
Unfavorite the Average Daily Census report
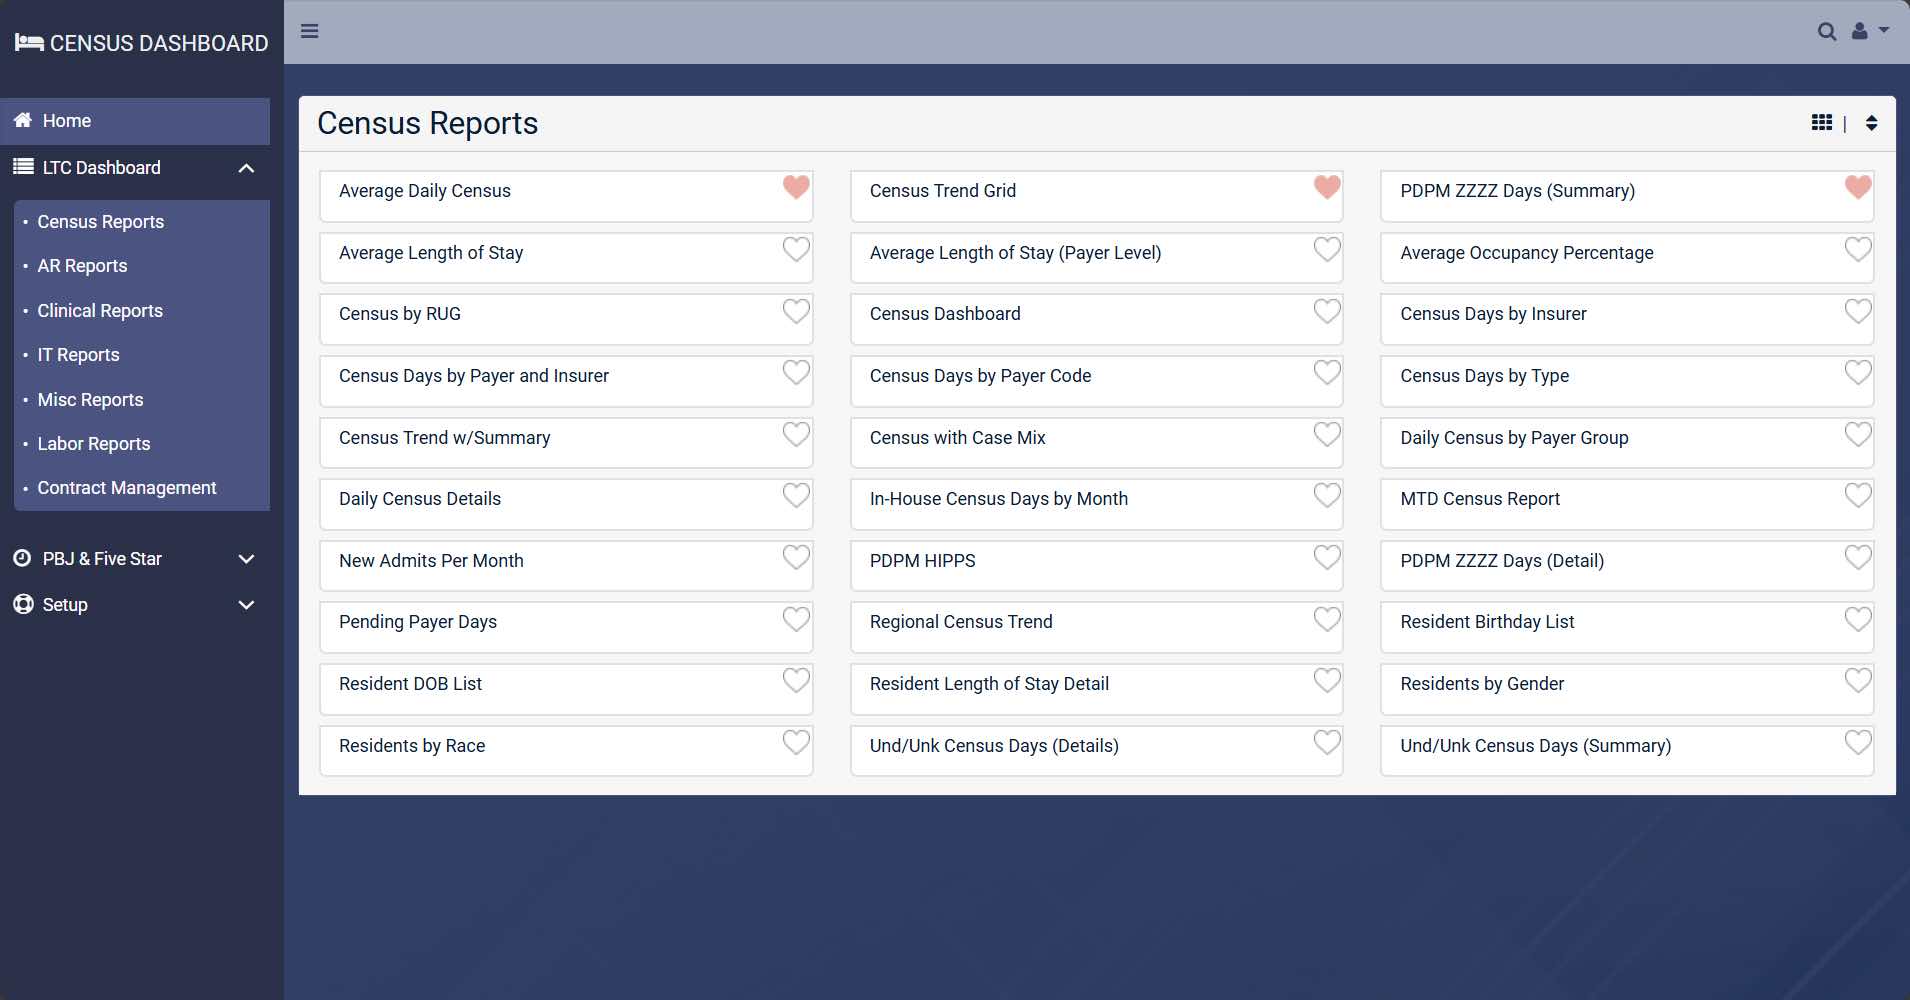(x=796, y=187)
